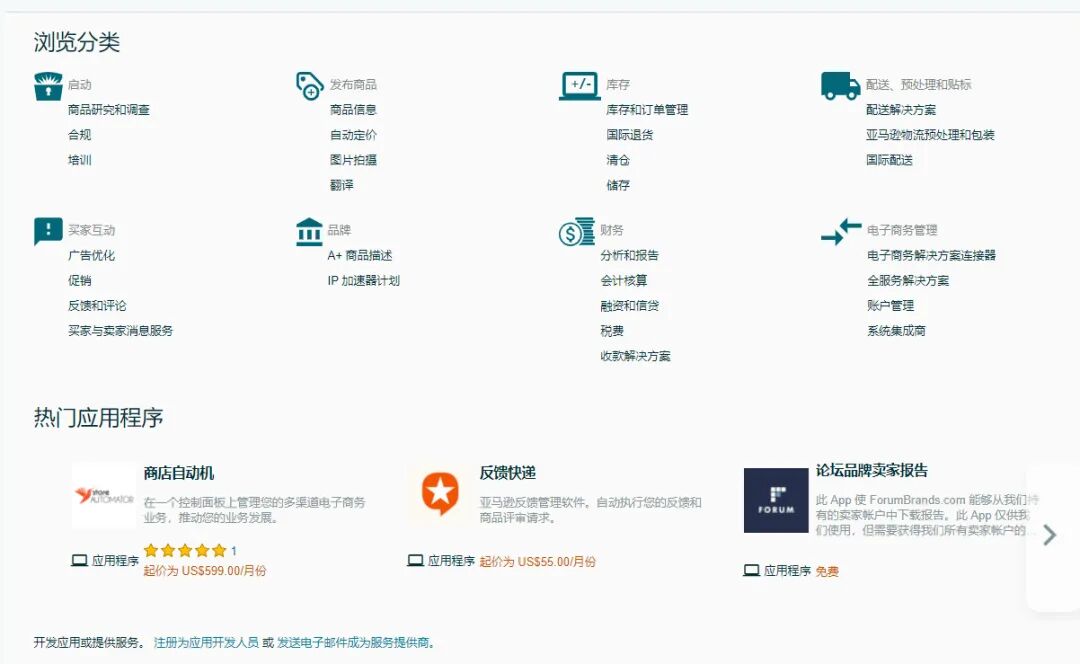Open the 商店自动机 Store Automator logo
This screenshot has width=1080, height=664.
tap(104, 493)
